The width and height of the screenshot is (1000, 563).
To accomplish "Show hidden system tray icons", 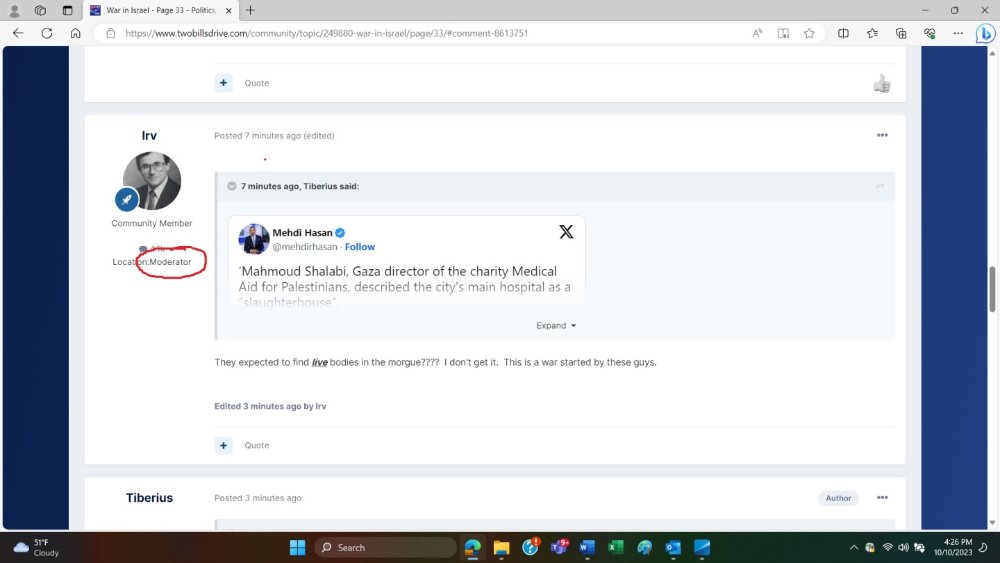I will click(x=853, y=547).
